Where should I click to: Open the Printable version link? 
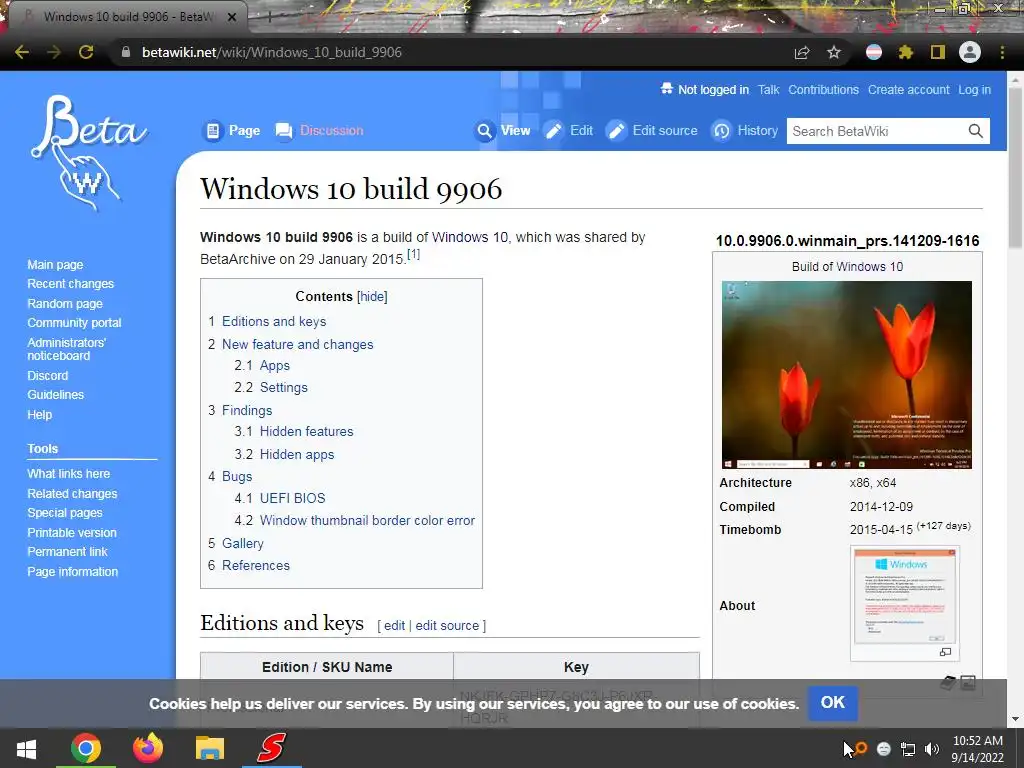tap(72, 532)
